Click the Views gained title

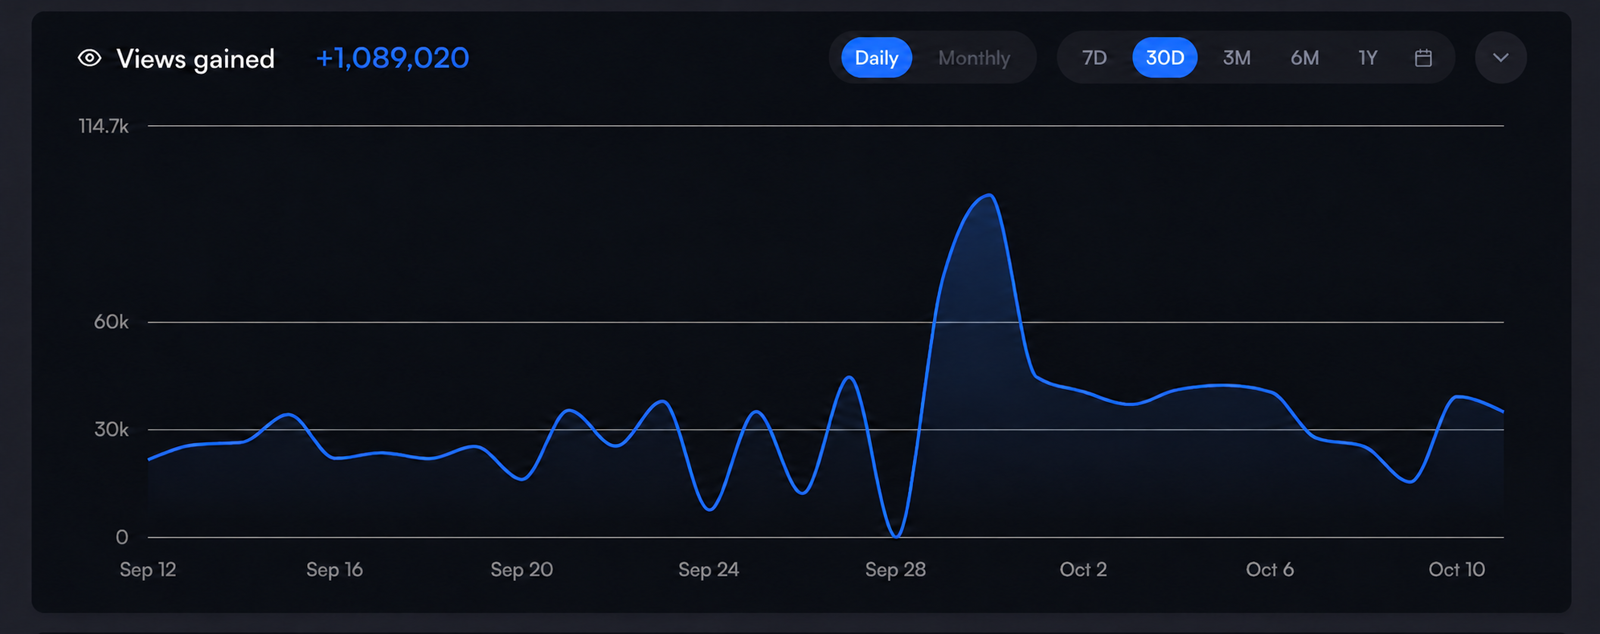click(195, 59)
